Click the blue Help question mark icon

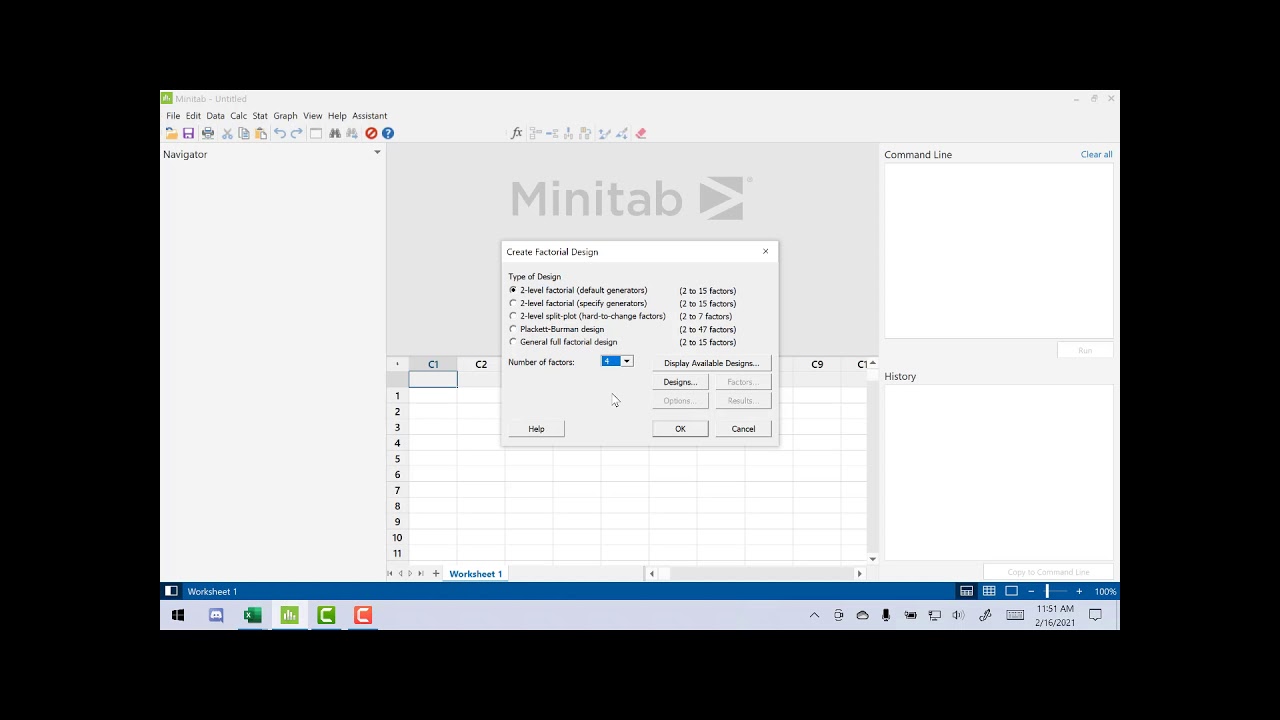point(388,133)
